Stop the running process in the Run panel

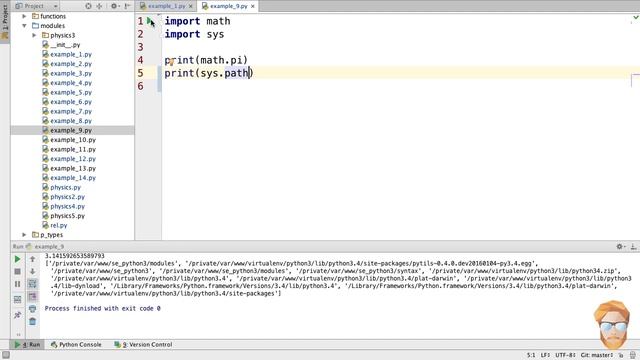(x=17, y=271)
